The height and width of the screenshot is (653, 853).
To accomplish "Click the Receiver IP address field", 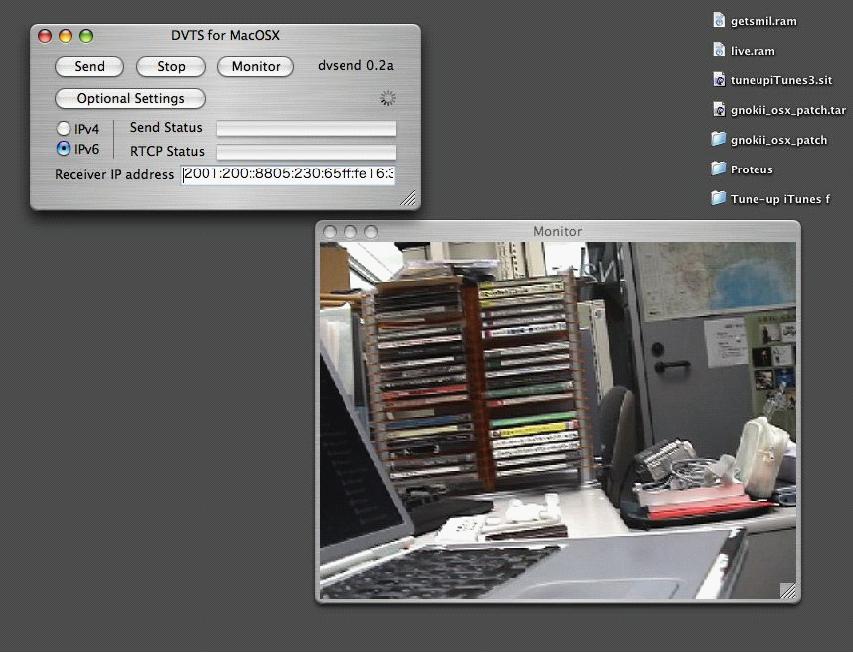I will [288, 175].
